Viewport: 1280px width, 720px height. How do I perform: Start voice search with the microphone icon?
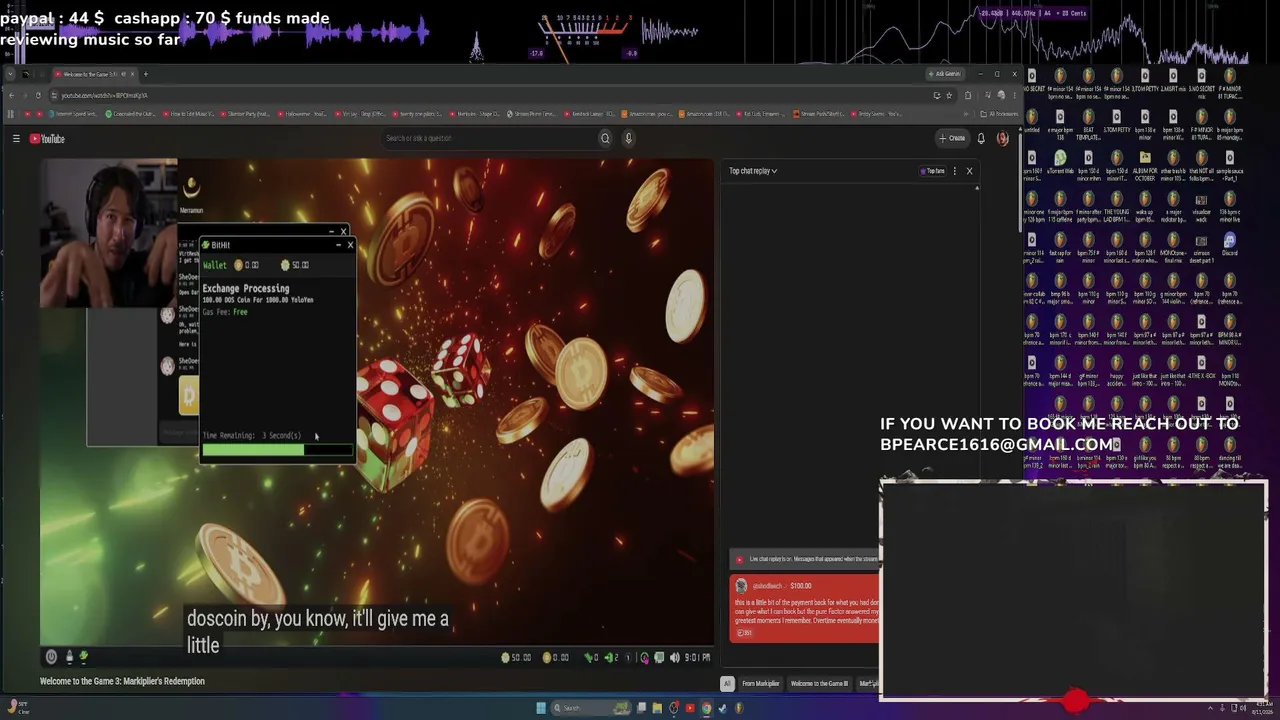point(628,139)
